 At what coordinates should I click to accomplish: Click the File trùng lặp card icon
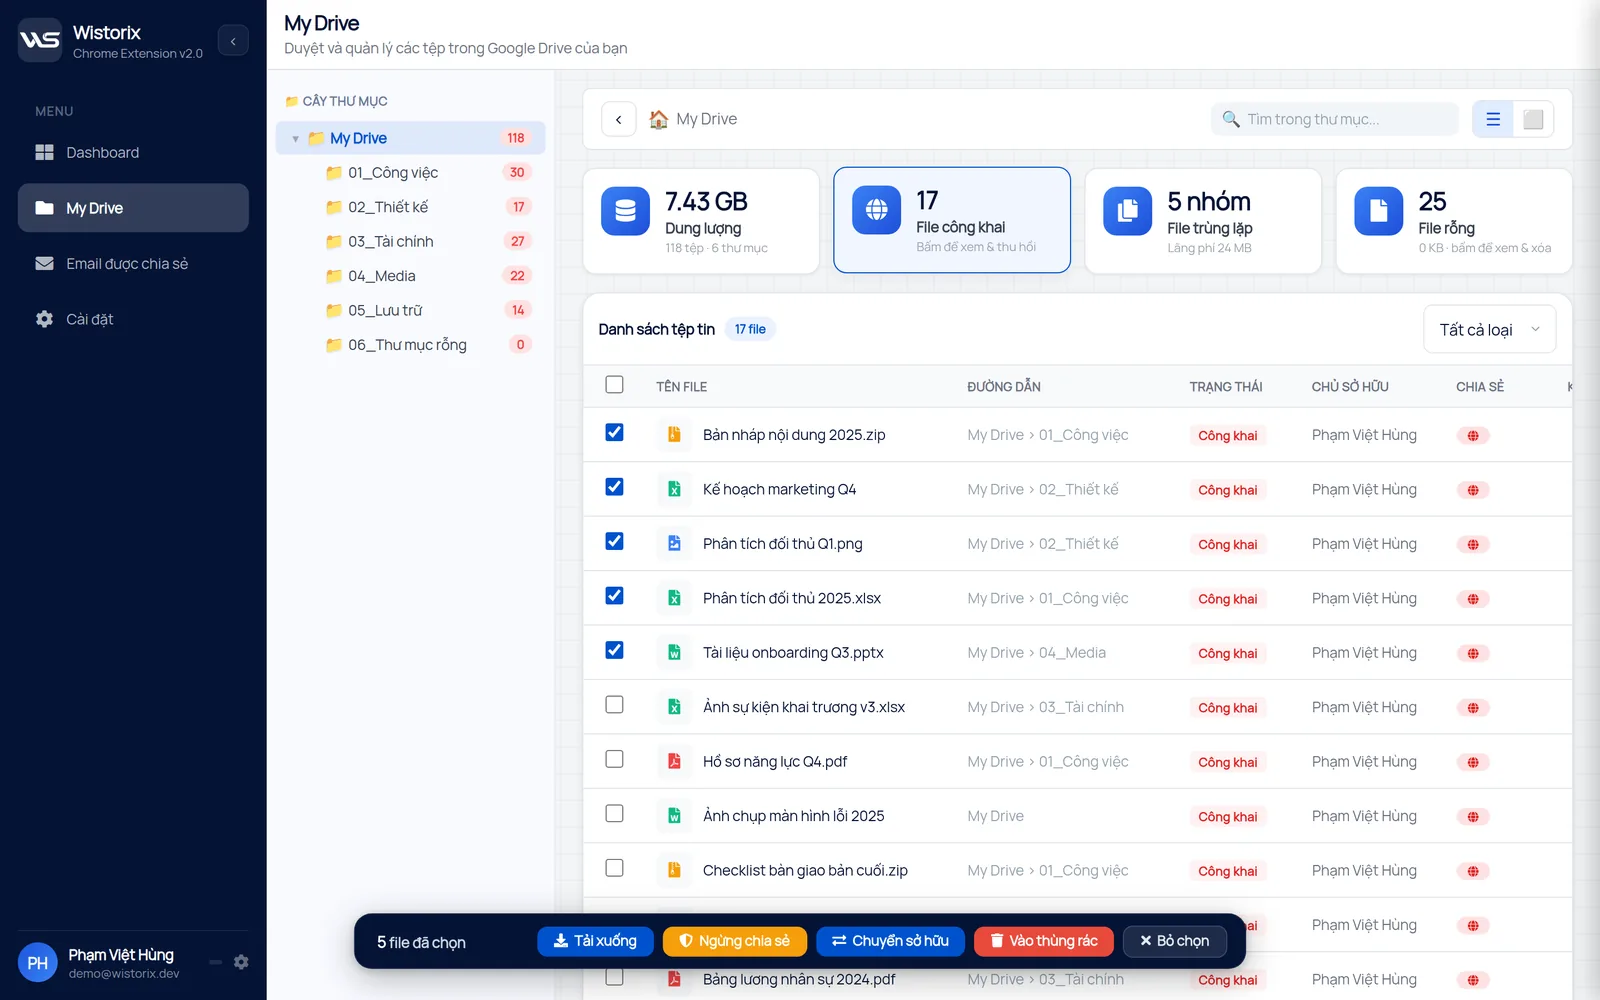coord(1127,211)
